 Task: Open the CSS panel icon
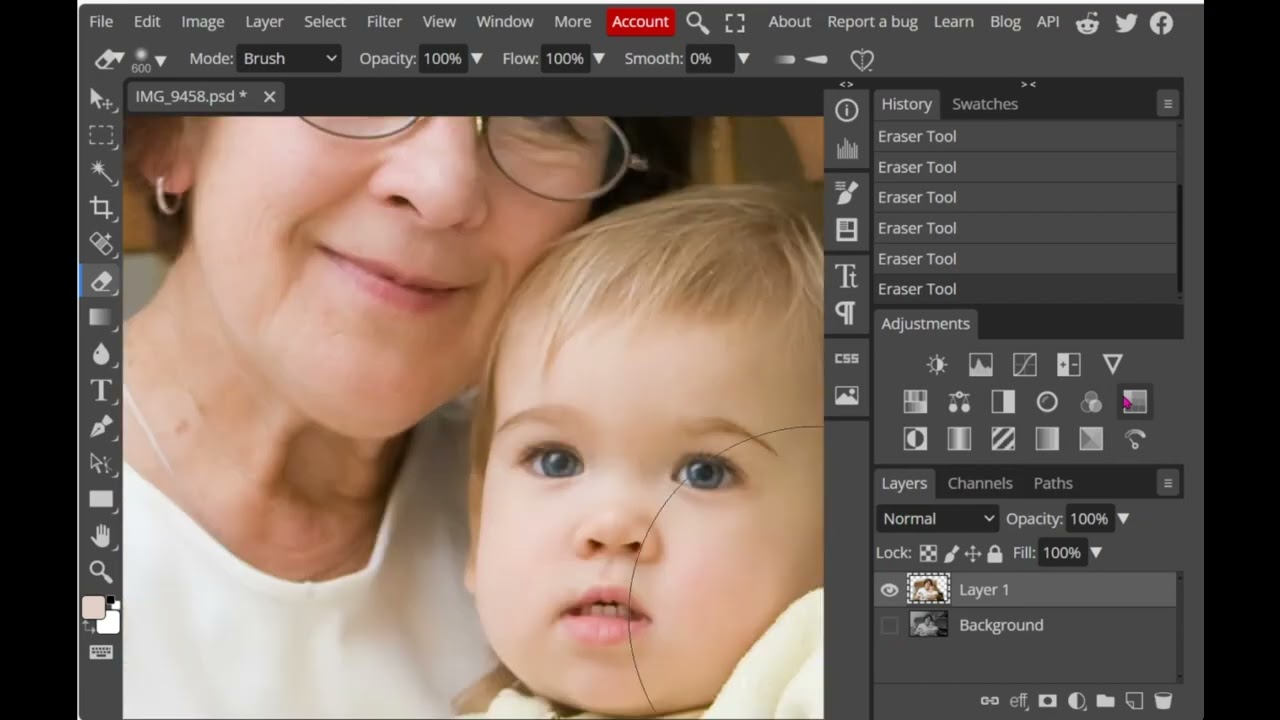tap(847, 358)
